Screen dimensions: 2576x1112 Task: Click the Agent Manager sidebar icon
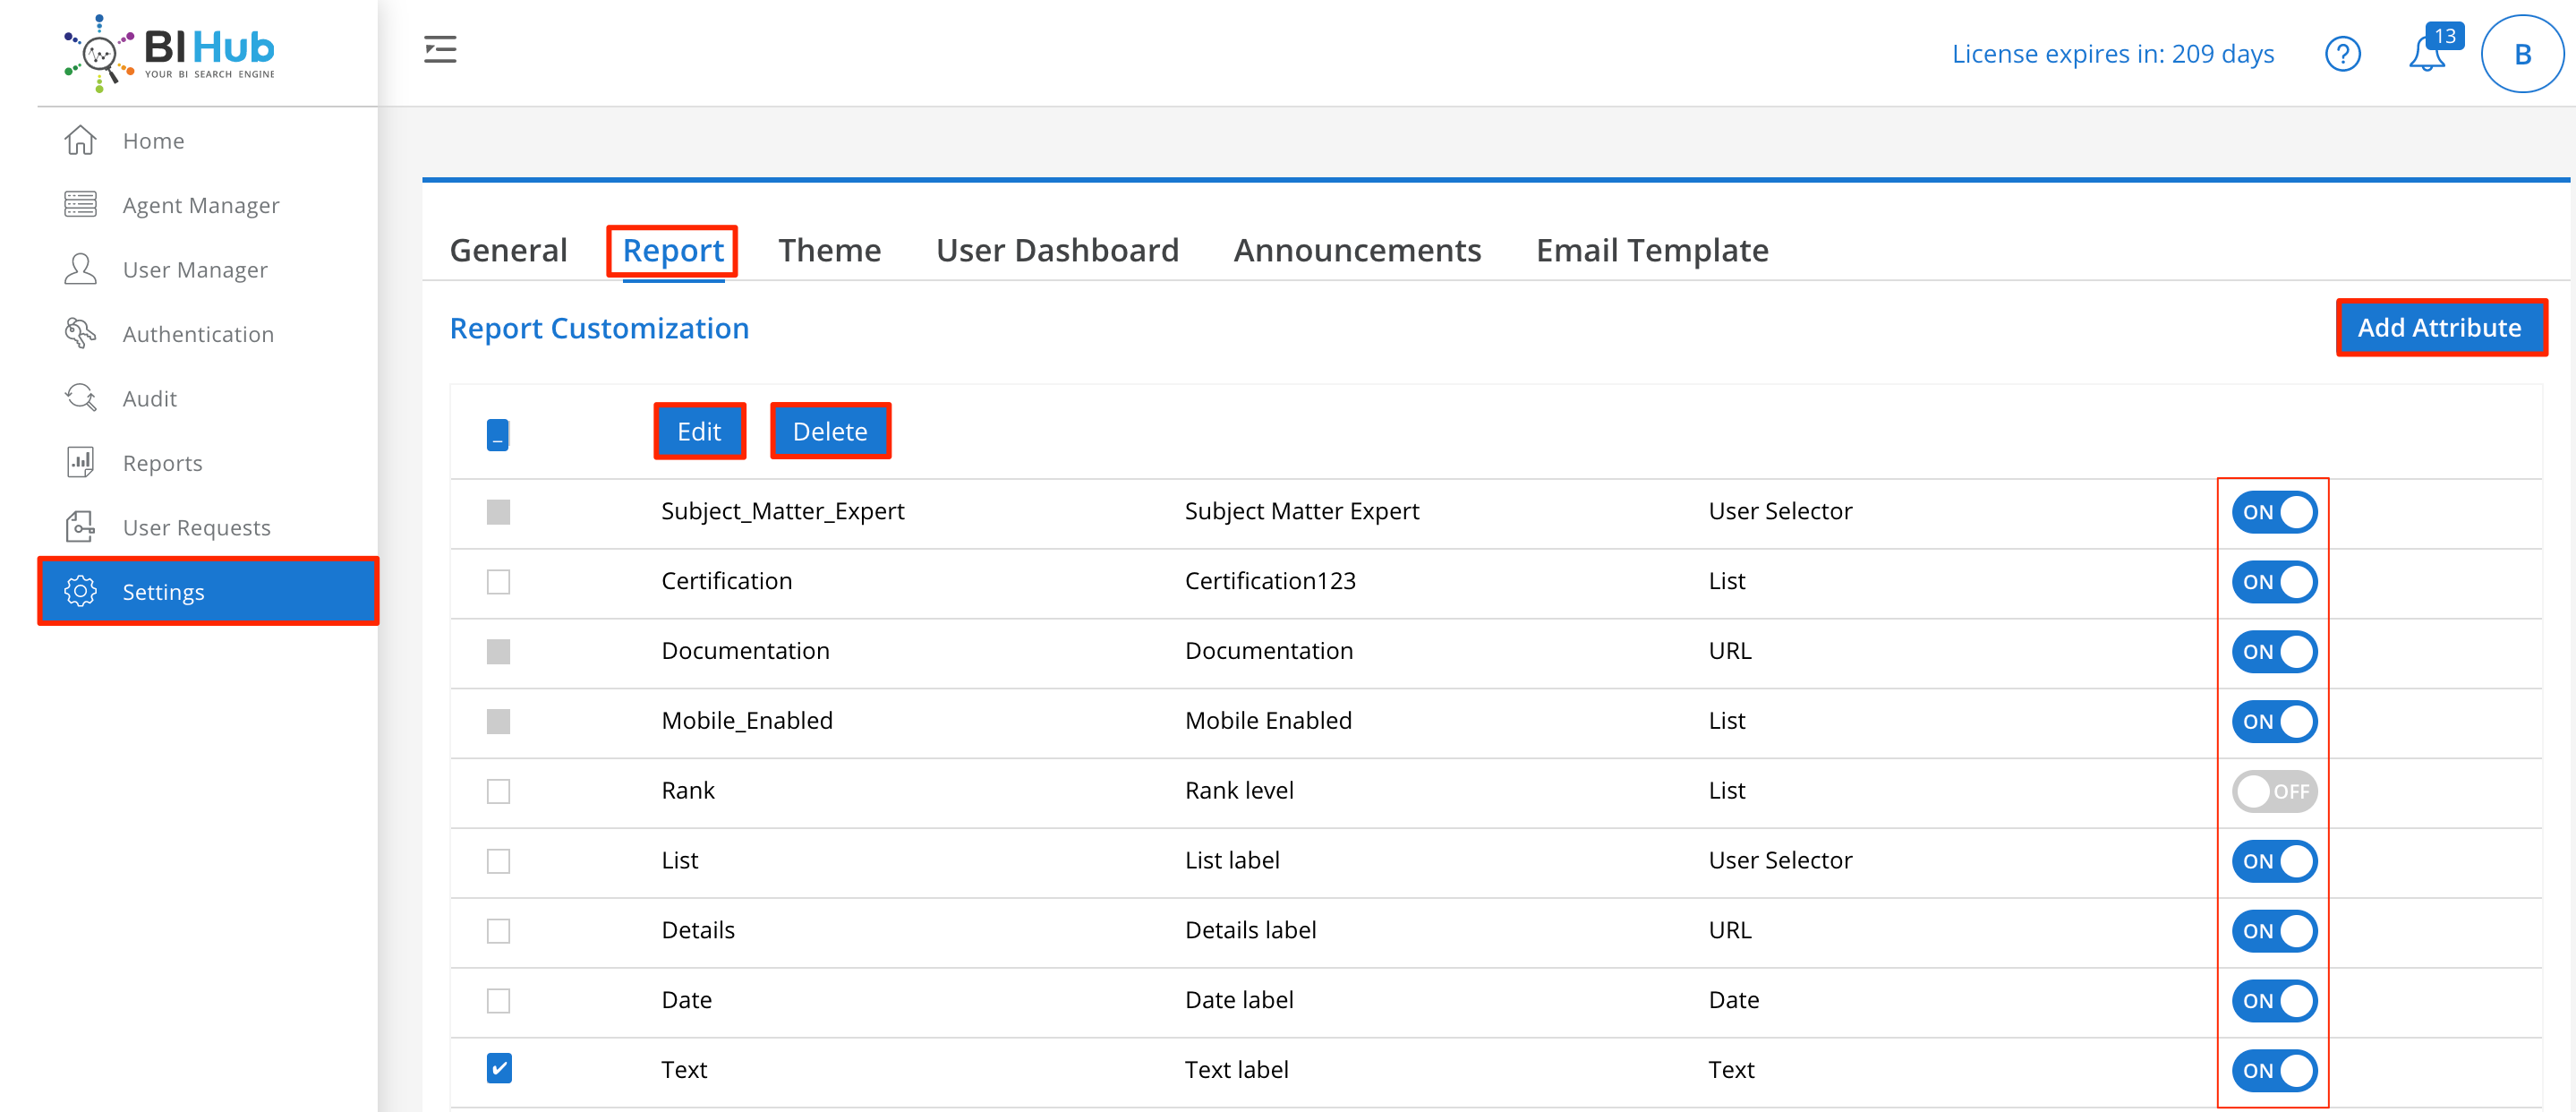tap(81, 205)
